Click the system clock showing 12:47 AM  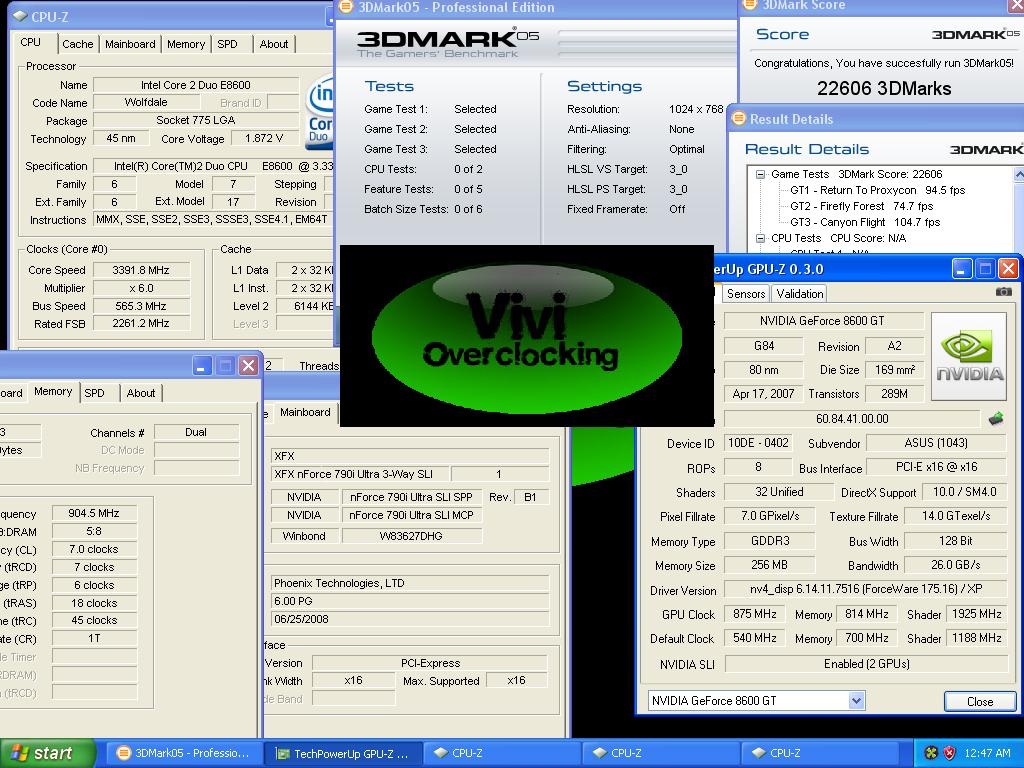(x=987, y=753)
